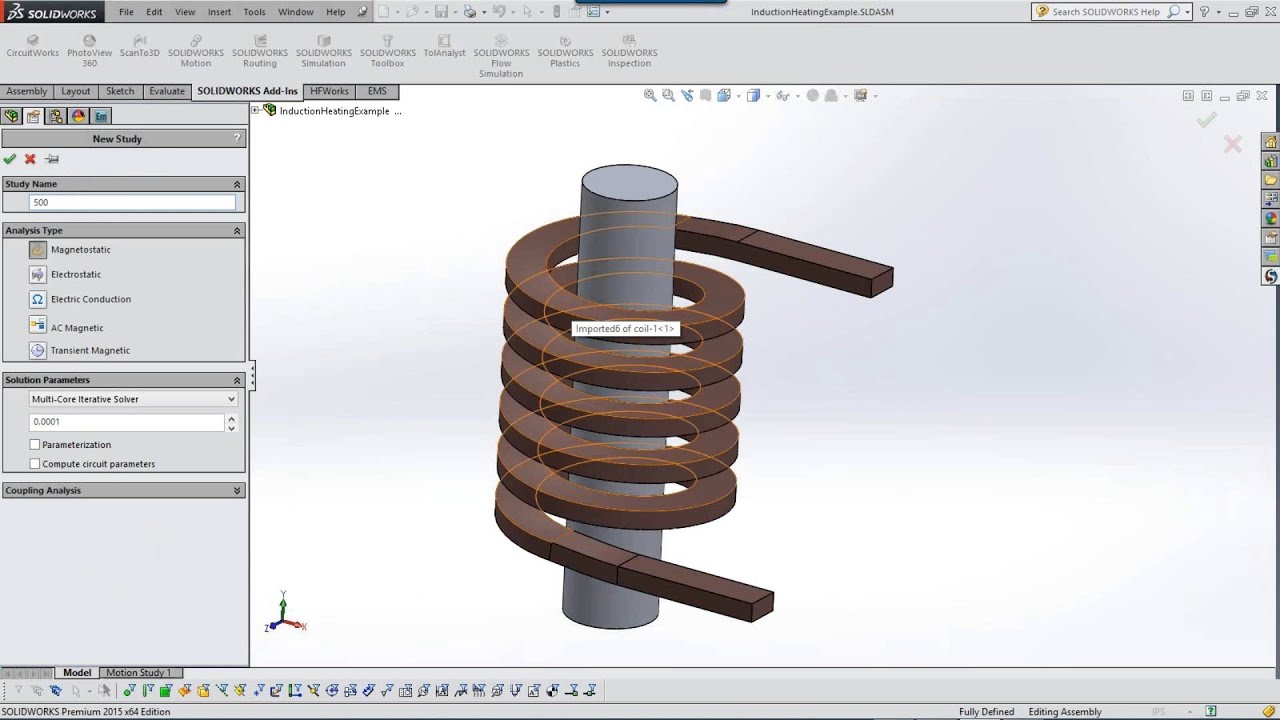This screenshot has height=720, width=1280.
Task: Accept the New Study with green checkmark
Action: [x=10, y=159]
